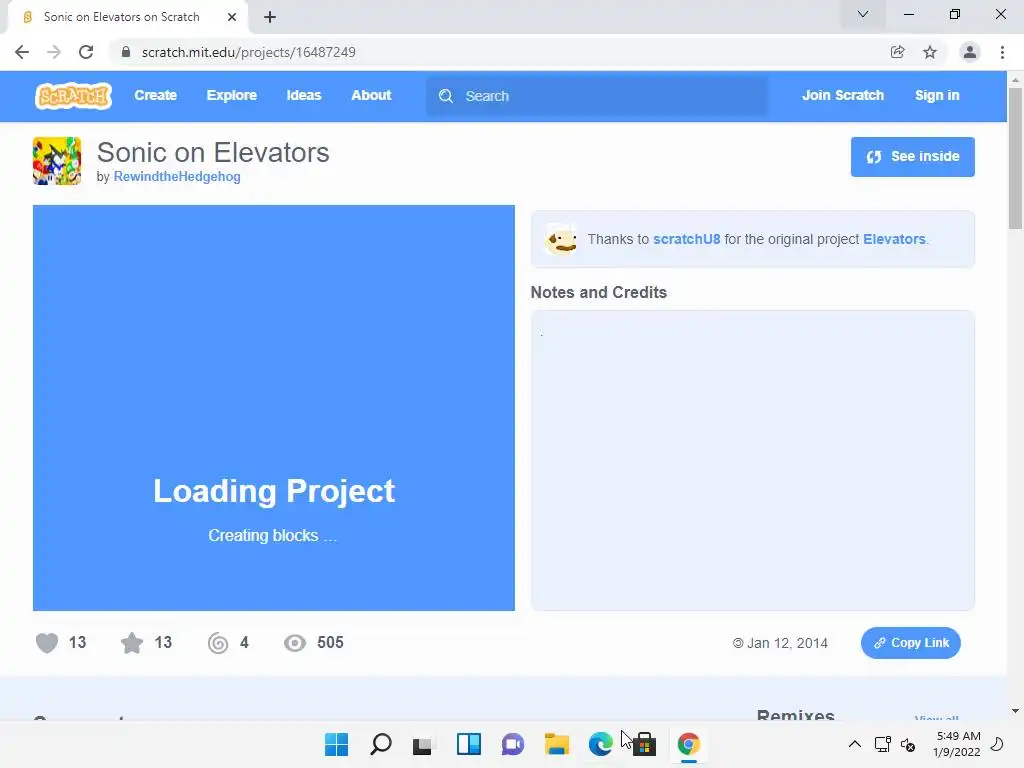Share this page using the share icon
The width and height of the screenshot is (1024, 768).
[897, 52]
